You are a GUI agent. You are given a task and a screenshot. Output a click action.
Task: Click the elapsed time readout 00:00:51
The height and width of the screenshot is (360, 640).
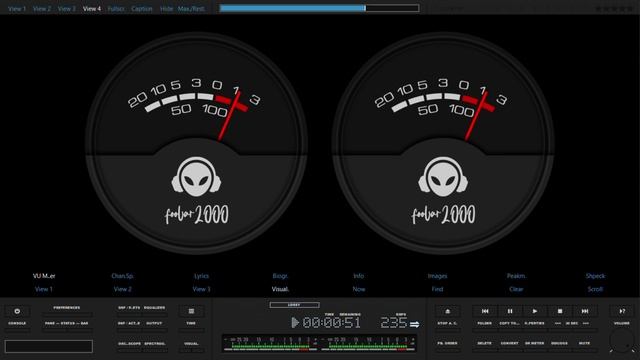coord(331,323)
